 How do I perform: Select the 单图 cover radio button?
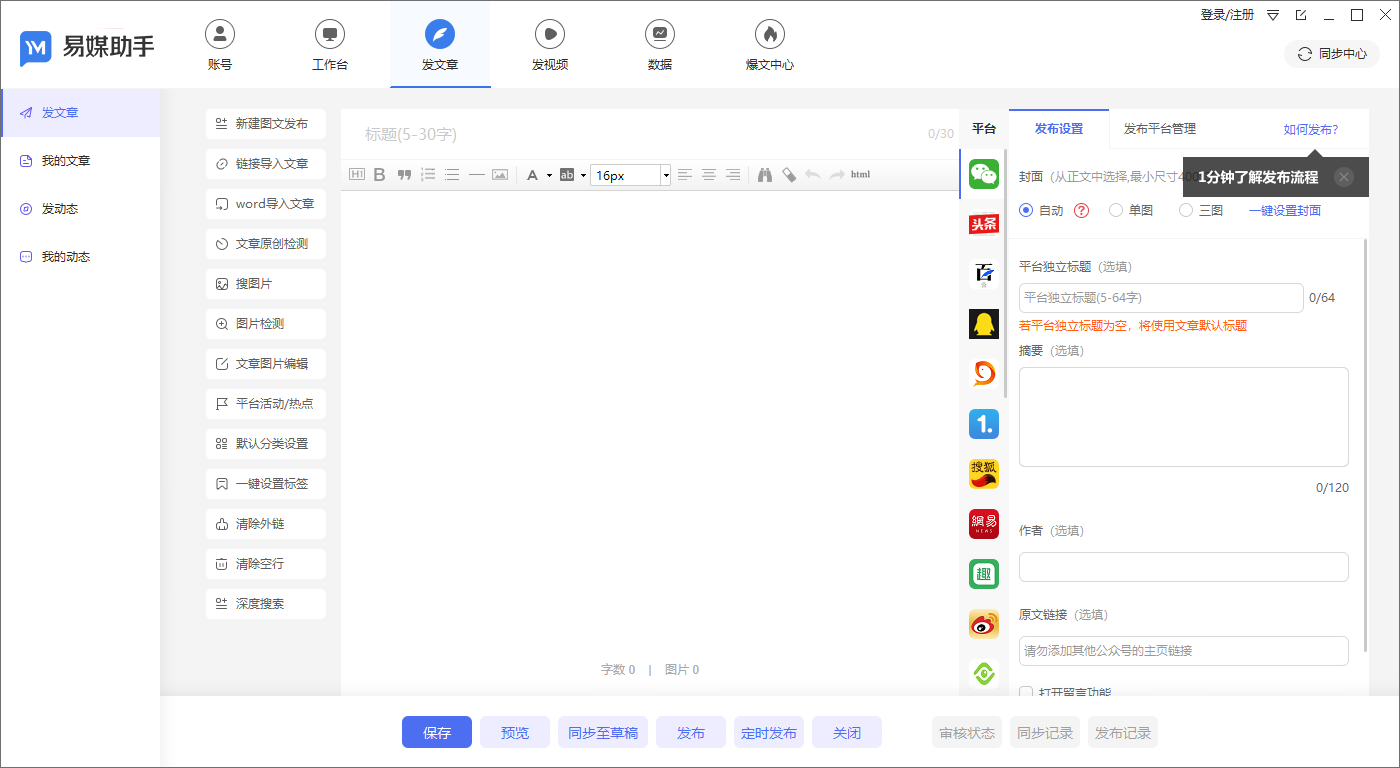pyautogui.click(x=1116, y=211)
